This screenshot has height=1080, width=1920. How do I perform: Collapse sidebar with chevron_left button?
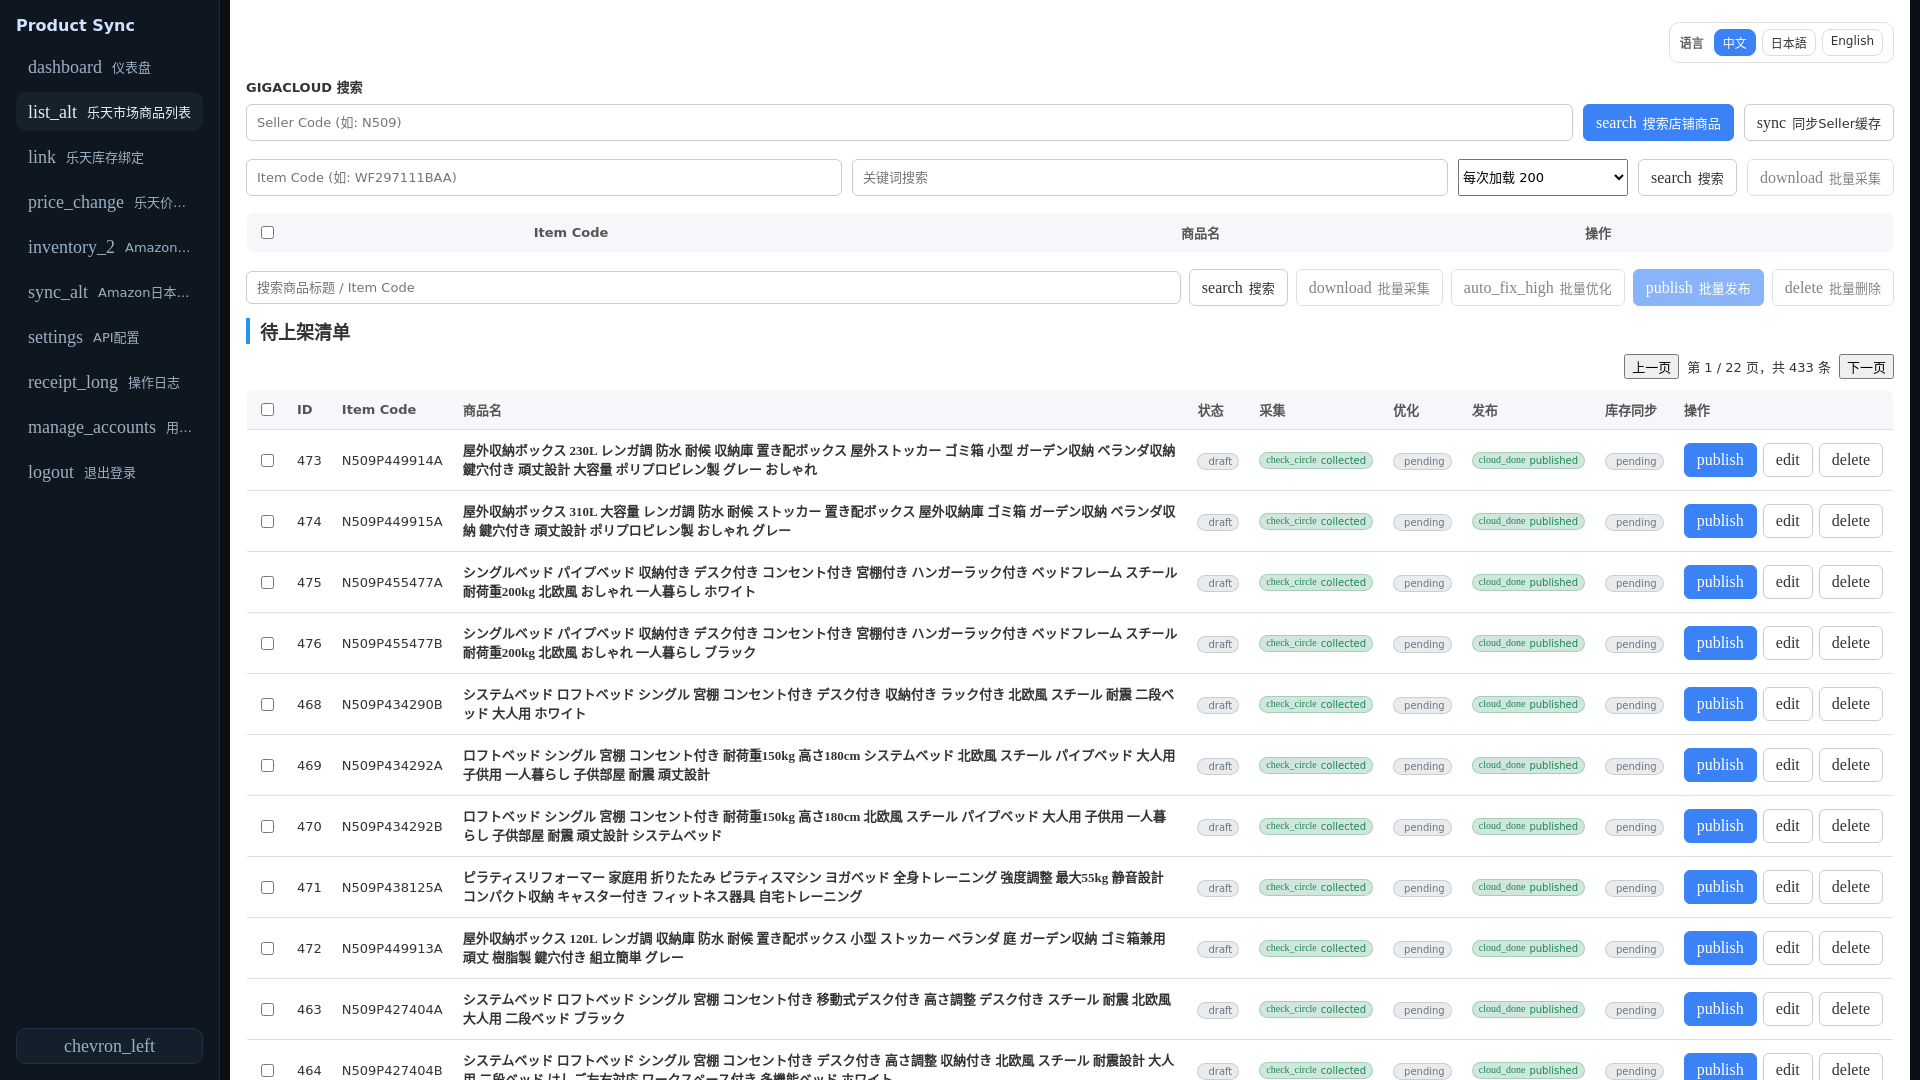point(109,1046)
